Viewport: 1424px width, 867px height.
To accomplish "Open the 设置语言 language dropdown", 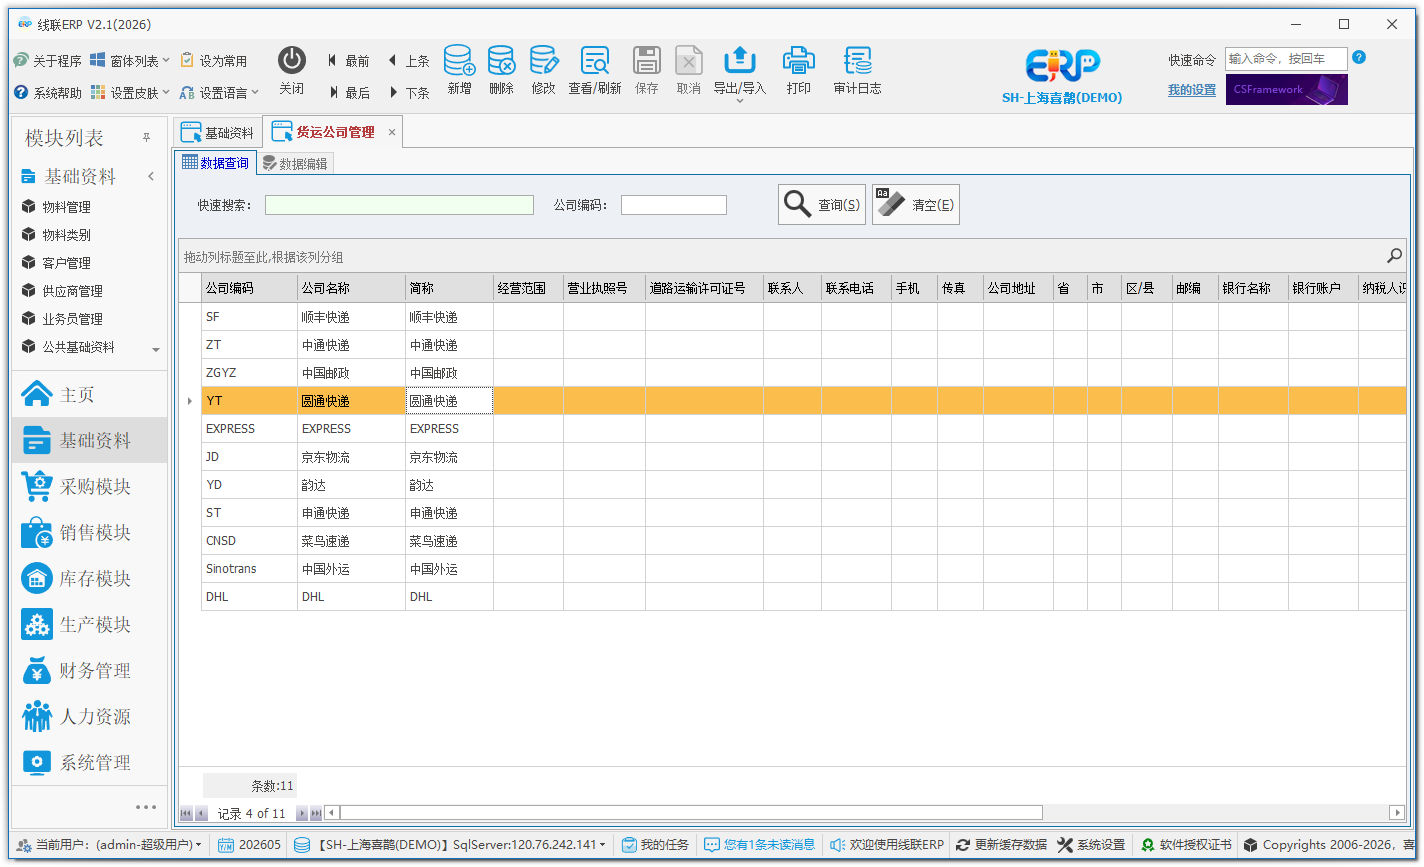I will [x=220, y=93].
